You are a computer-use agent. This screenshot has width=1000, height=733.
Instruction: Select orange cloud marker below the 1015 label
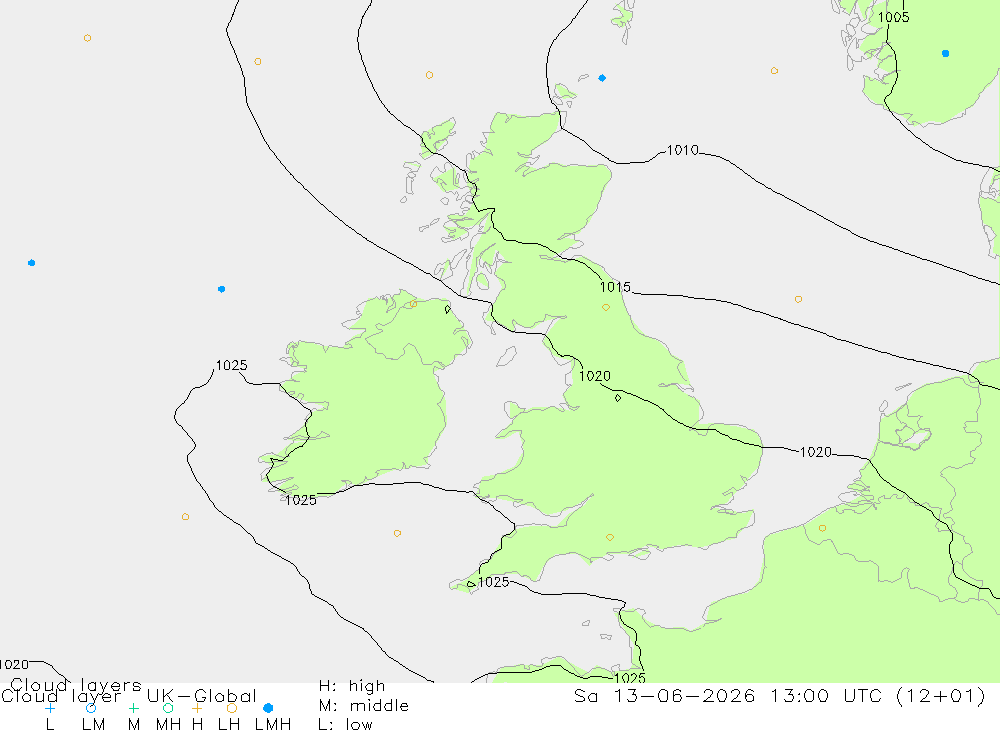point(606,307)
